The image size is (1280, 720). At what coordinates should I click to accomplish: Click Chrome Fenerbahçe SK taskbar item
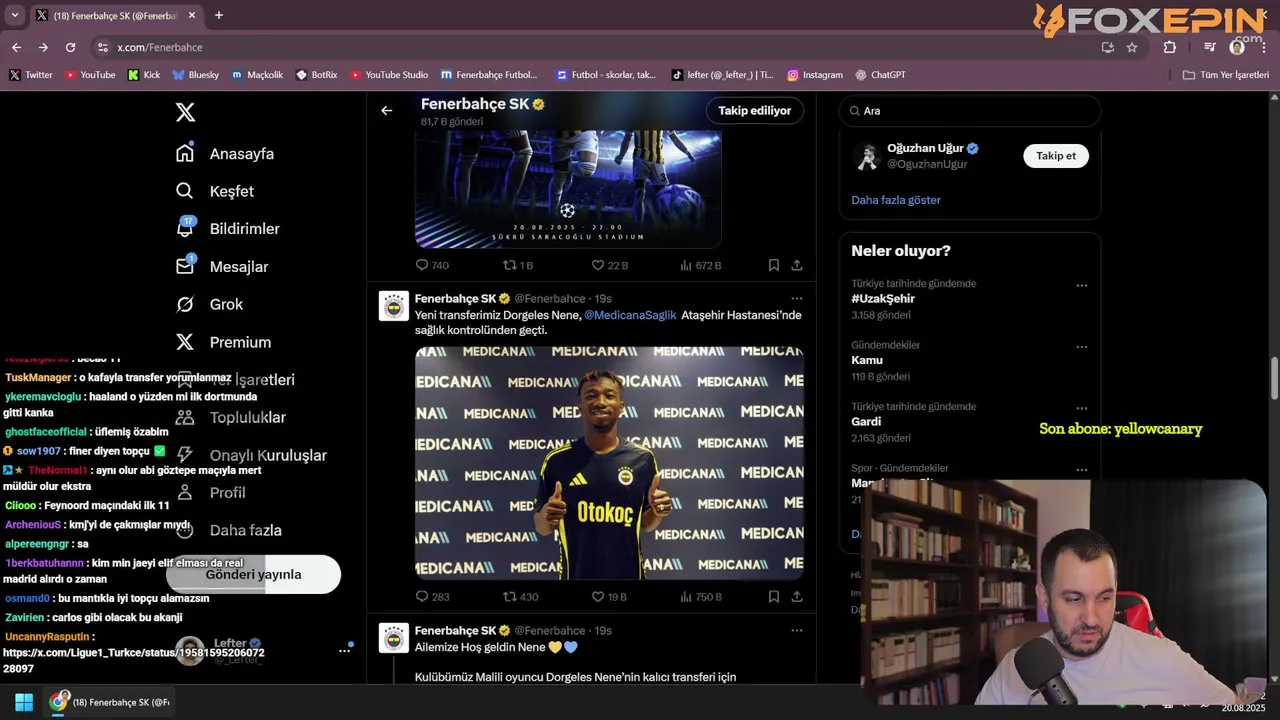(111, 702)
